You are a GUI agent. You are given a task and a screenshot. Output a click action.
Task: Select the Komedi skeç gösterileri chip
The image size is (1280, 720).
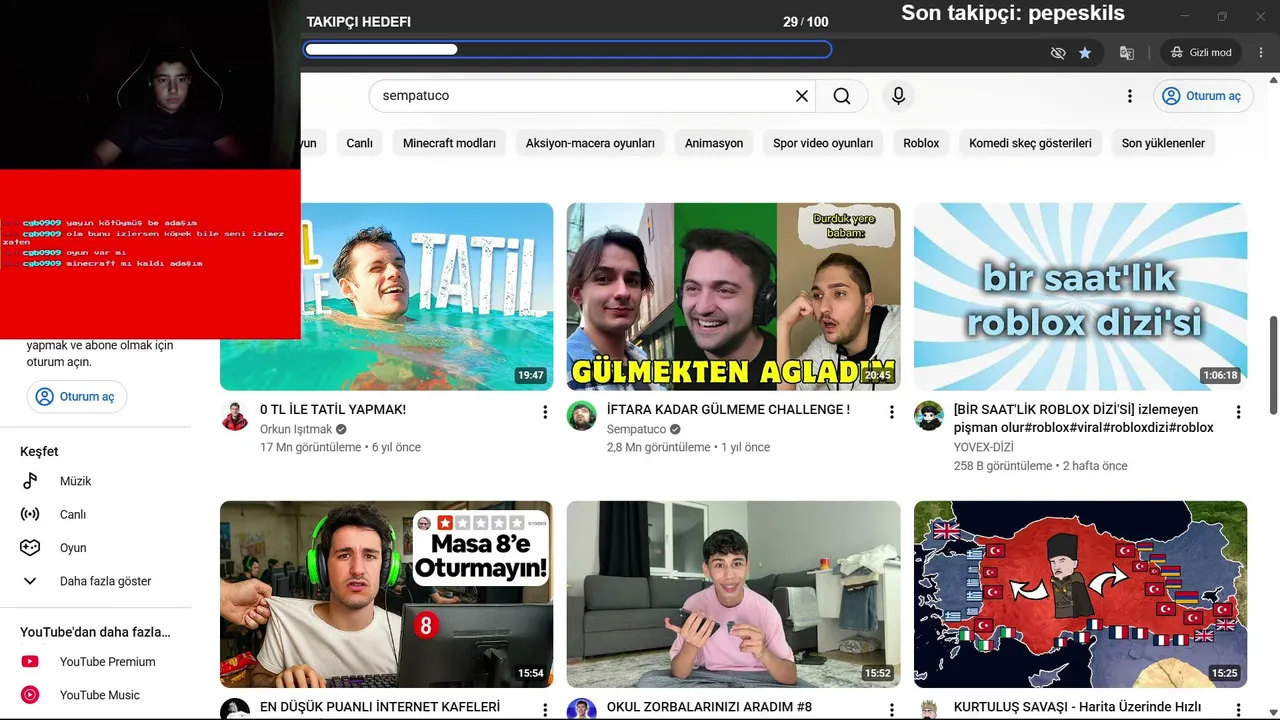1030,143
